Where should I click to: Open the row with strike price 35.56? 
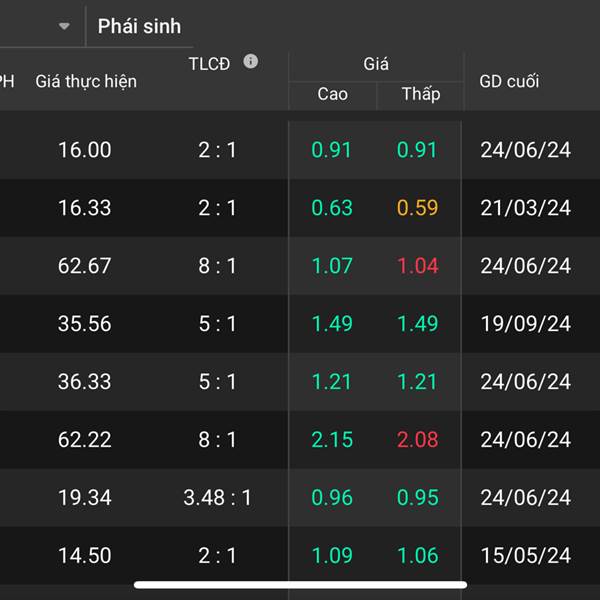tap(300, 324)
